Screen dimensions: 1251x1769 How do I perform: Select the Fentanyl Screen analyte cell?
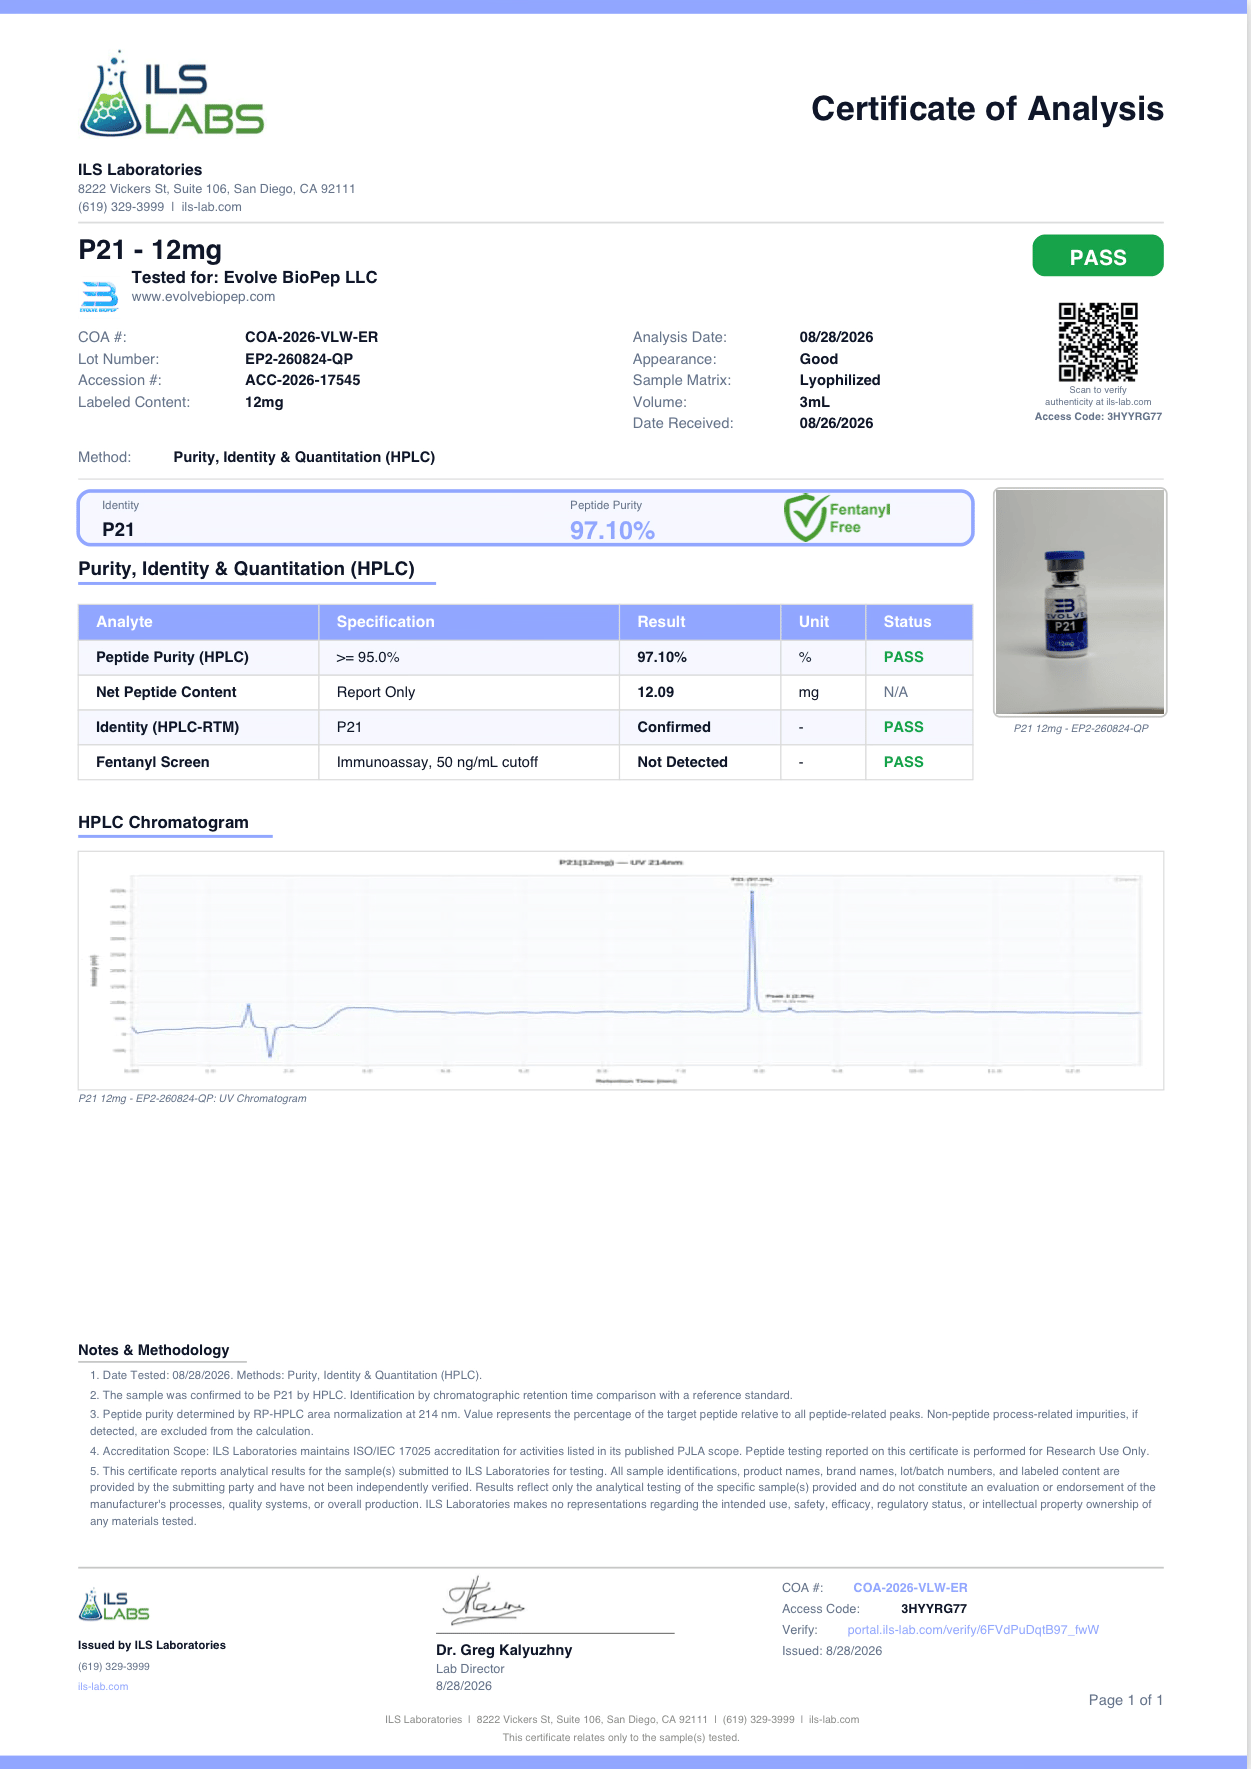click(x=199, y=762)
